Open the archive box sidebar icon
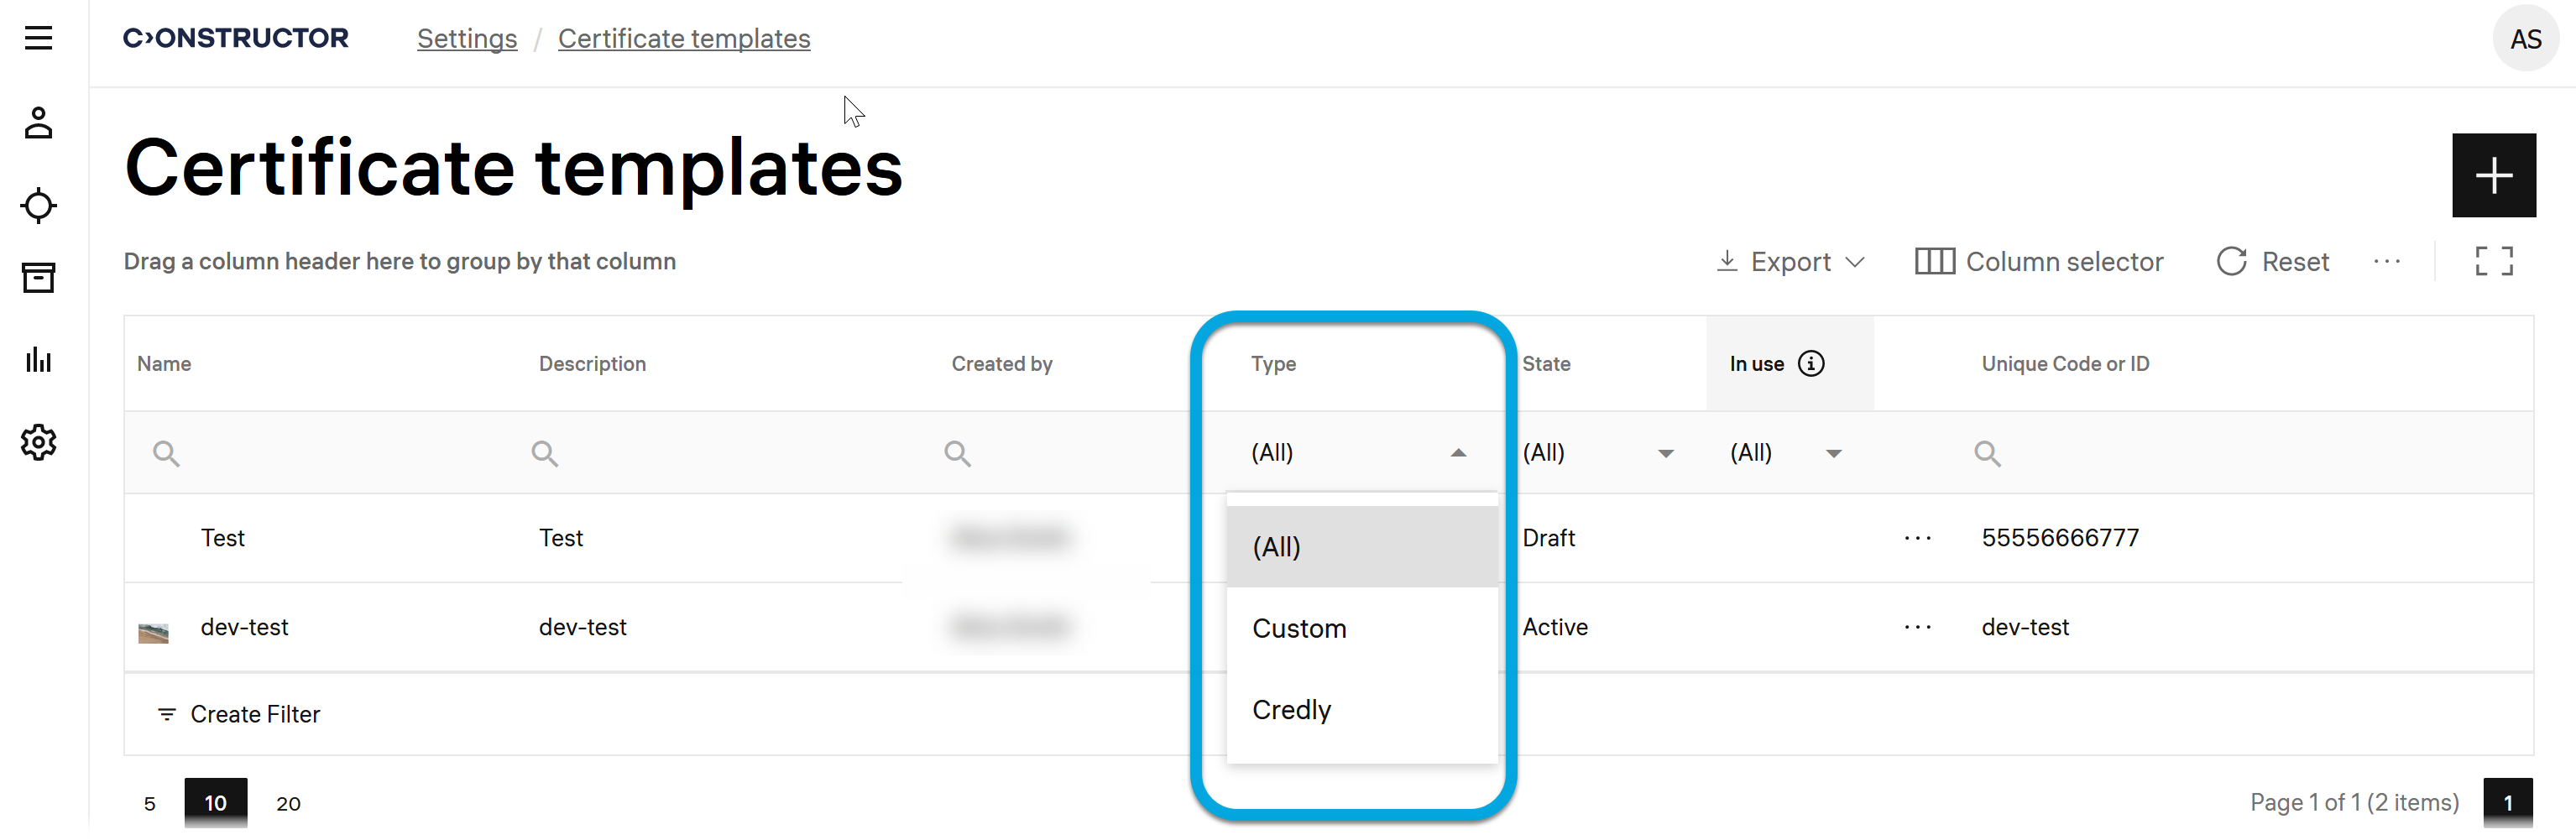The image size is (2576, 840). tap(38, 278)
